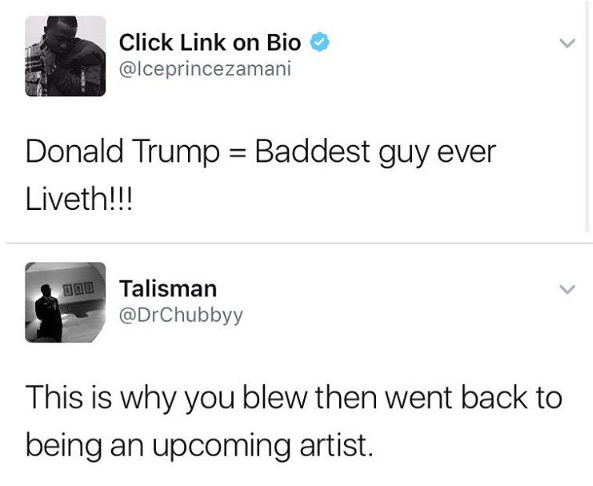Select the words "Donald Trump" in the tweet
Image resolution: width=593 pixels, height=486 pixels.
click(123, 152)
